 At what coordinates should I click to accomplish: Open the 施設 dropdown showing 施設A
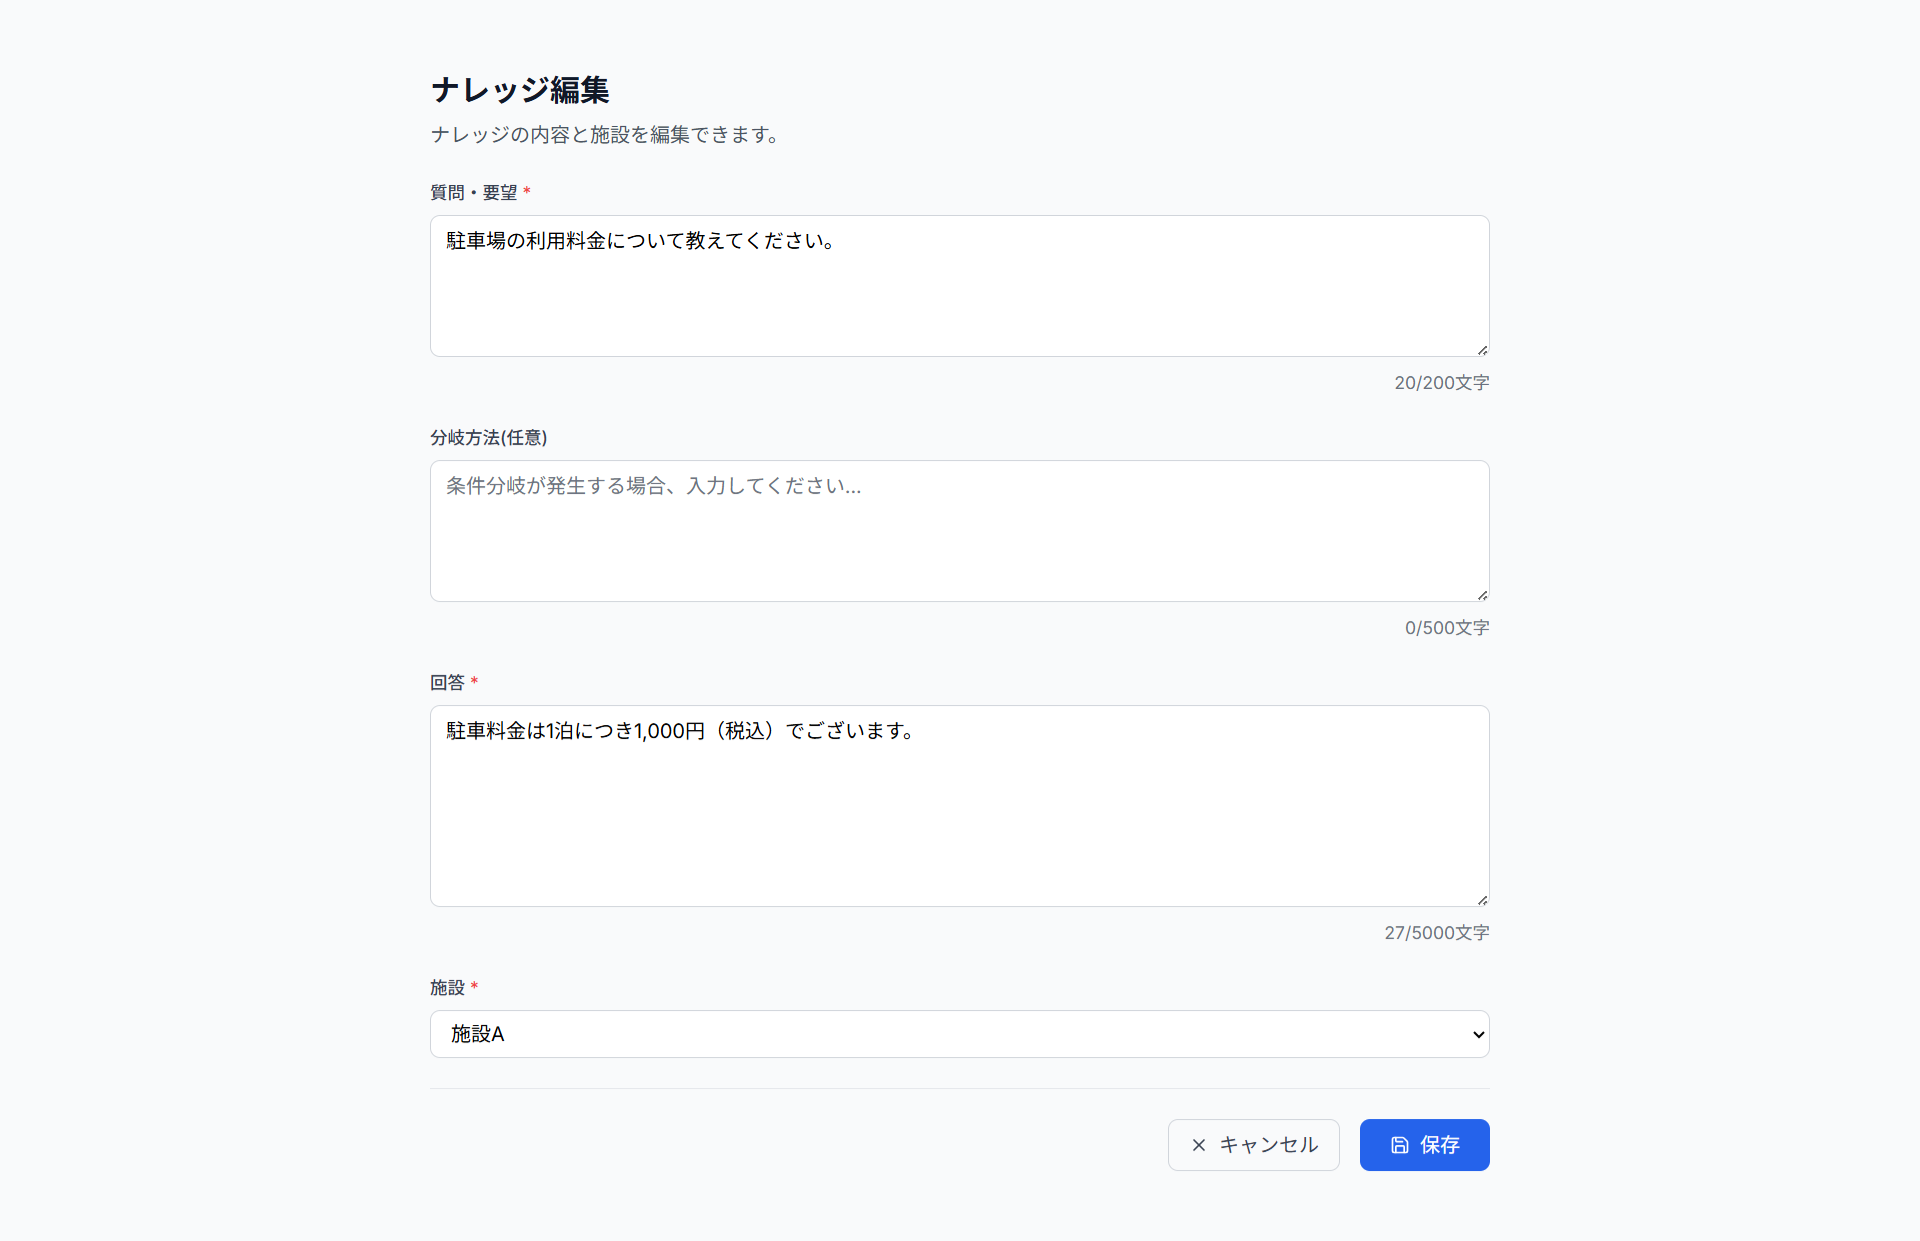(x=960, y=1034)
